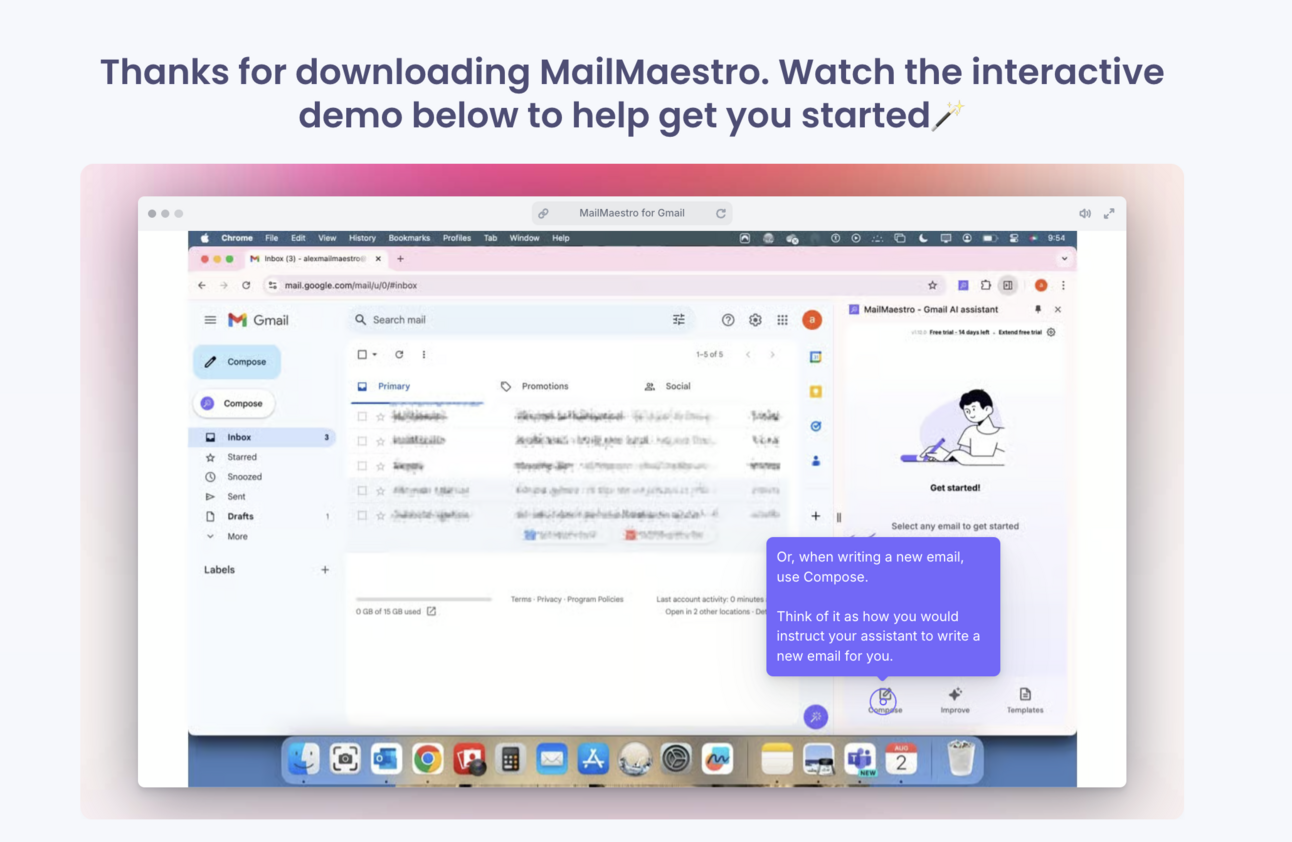Screen dimensions: 1292x842
Task: Go back using Chrome back arrow
Action: point(202,285)
